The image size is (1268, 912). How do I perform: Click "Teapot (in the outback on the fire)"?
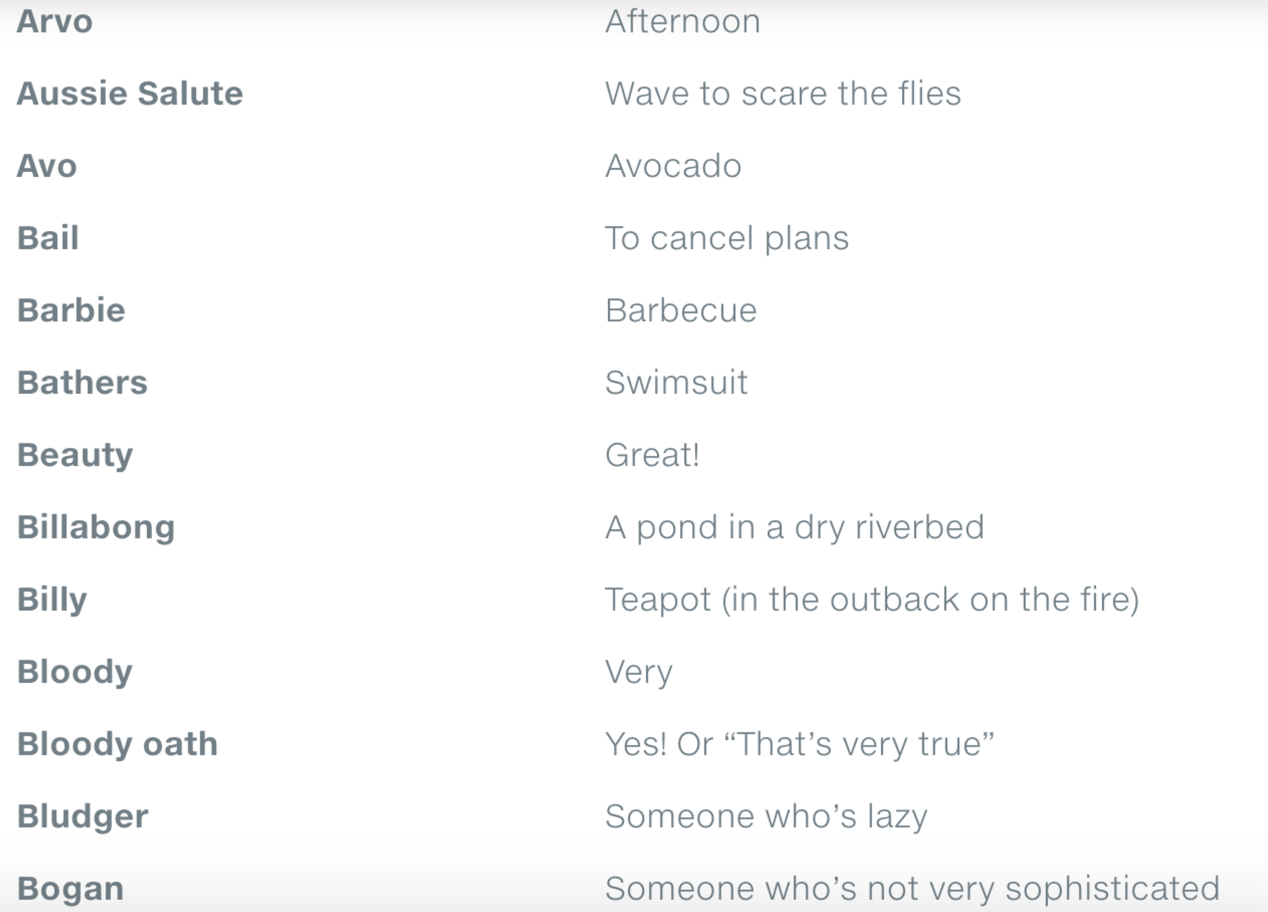click(x=871, y=600)
